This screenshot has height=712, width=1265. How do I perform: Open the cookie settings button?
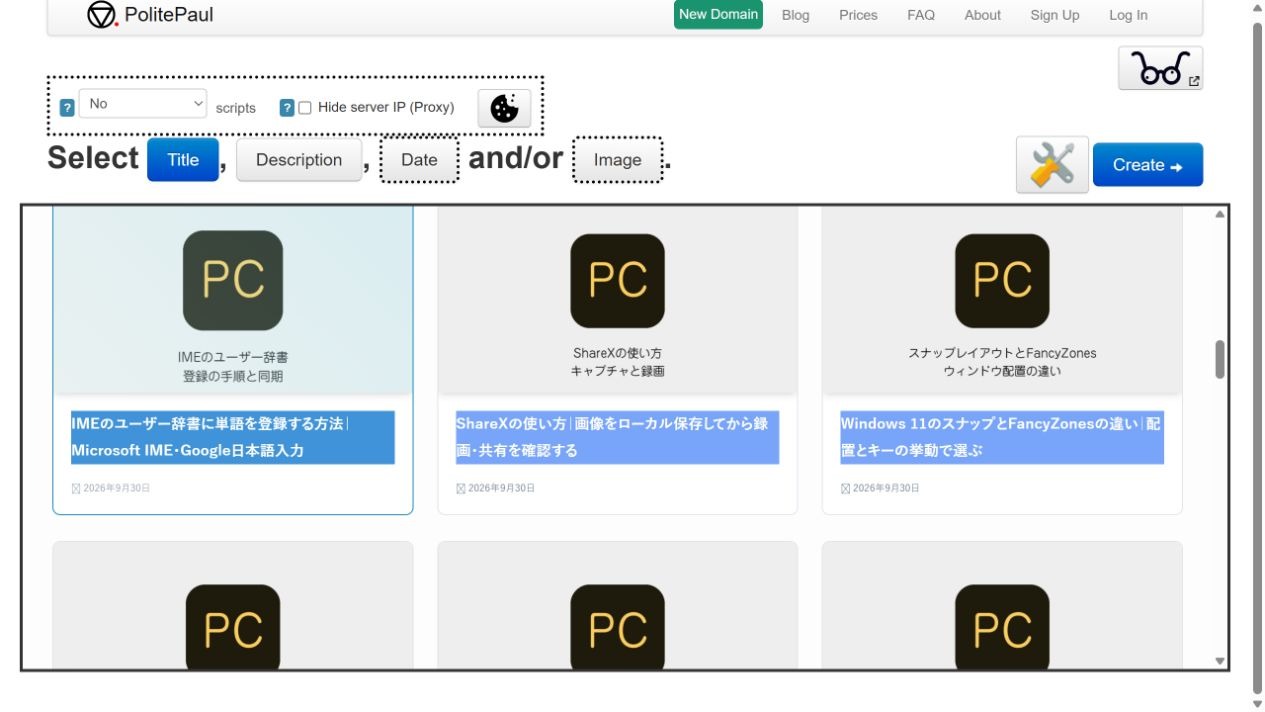[x=505, y=108]
